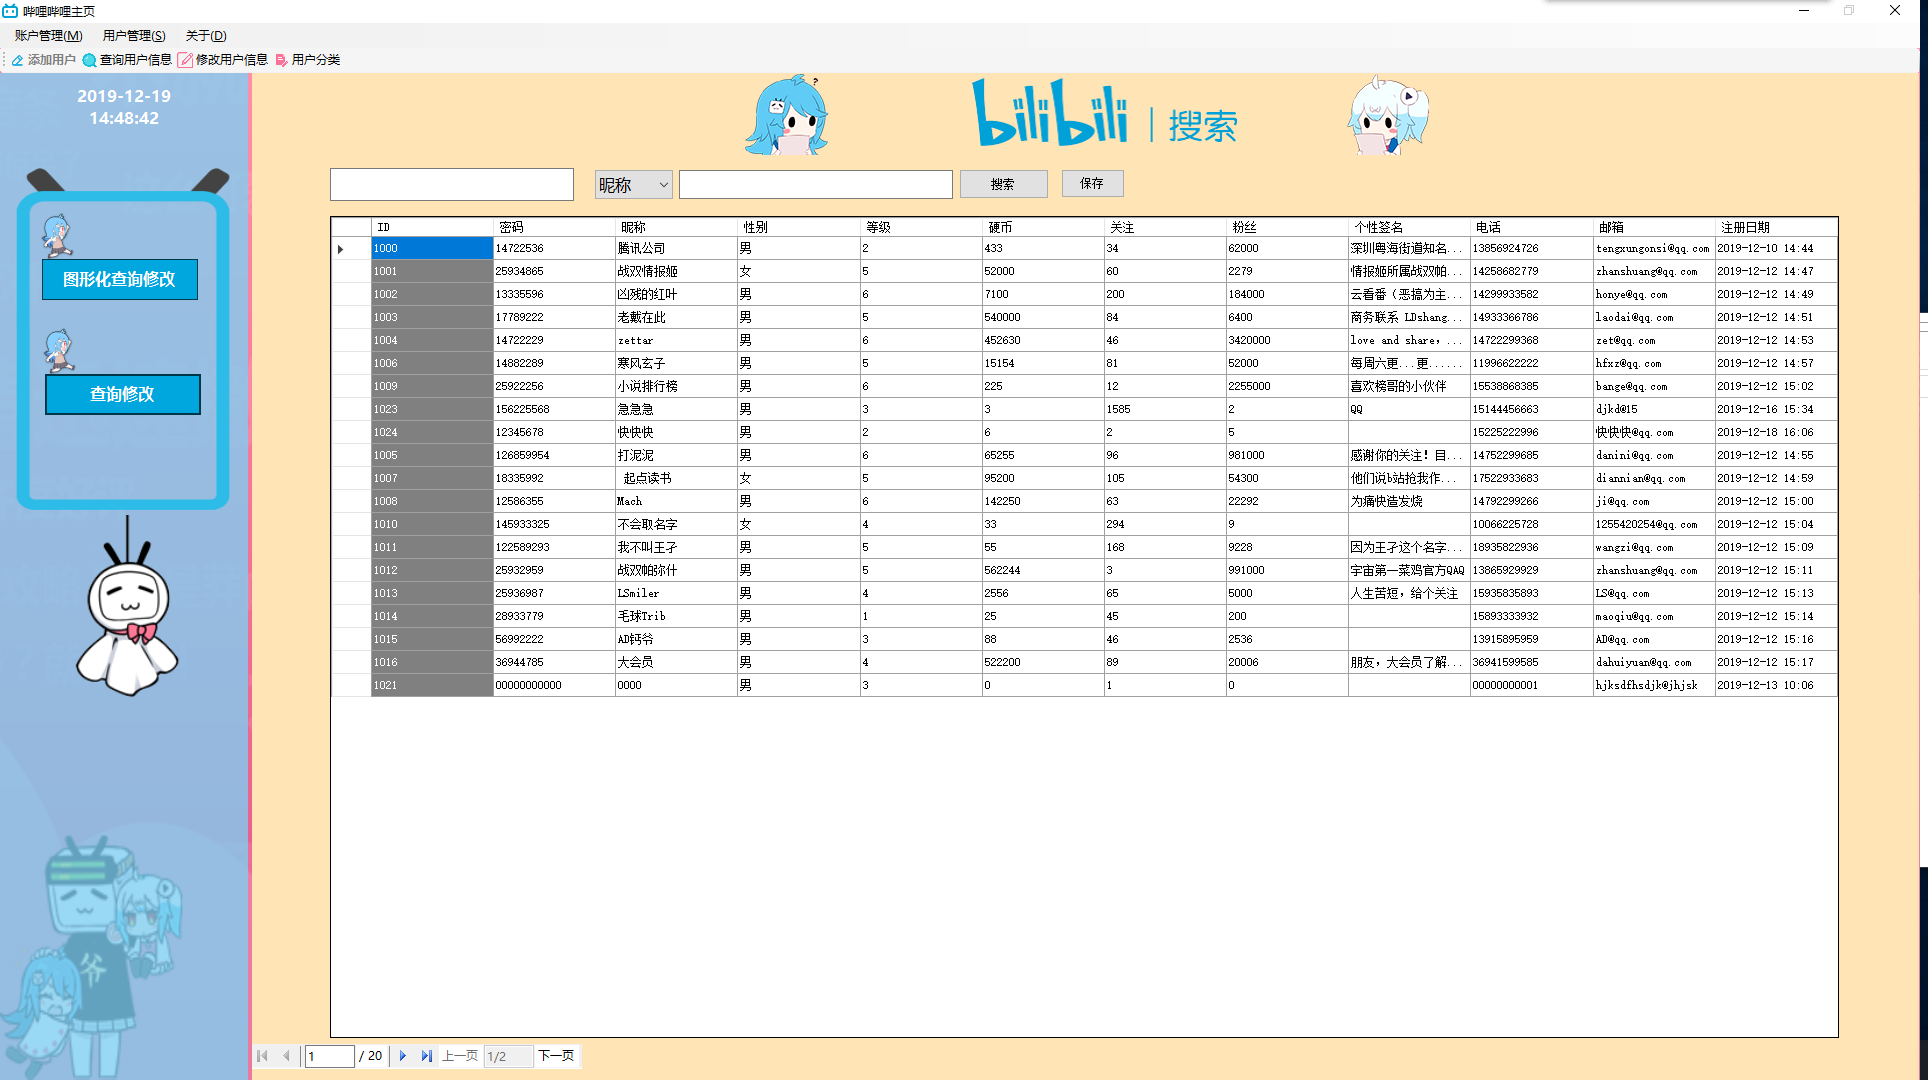Select the nickname cell 小说排行榜
The width and height of the screenshot is (1928, 1088).
[676, 386]
